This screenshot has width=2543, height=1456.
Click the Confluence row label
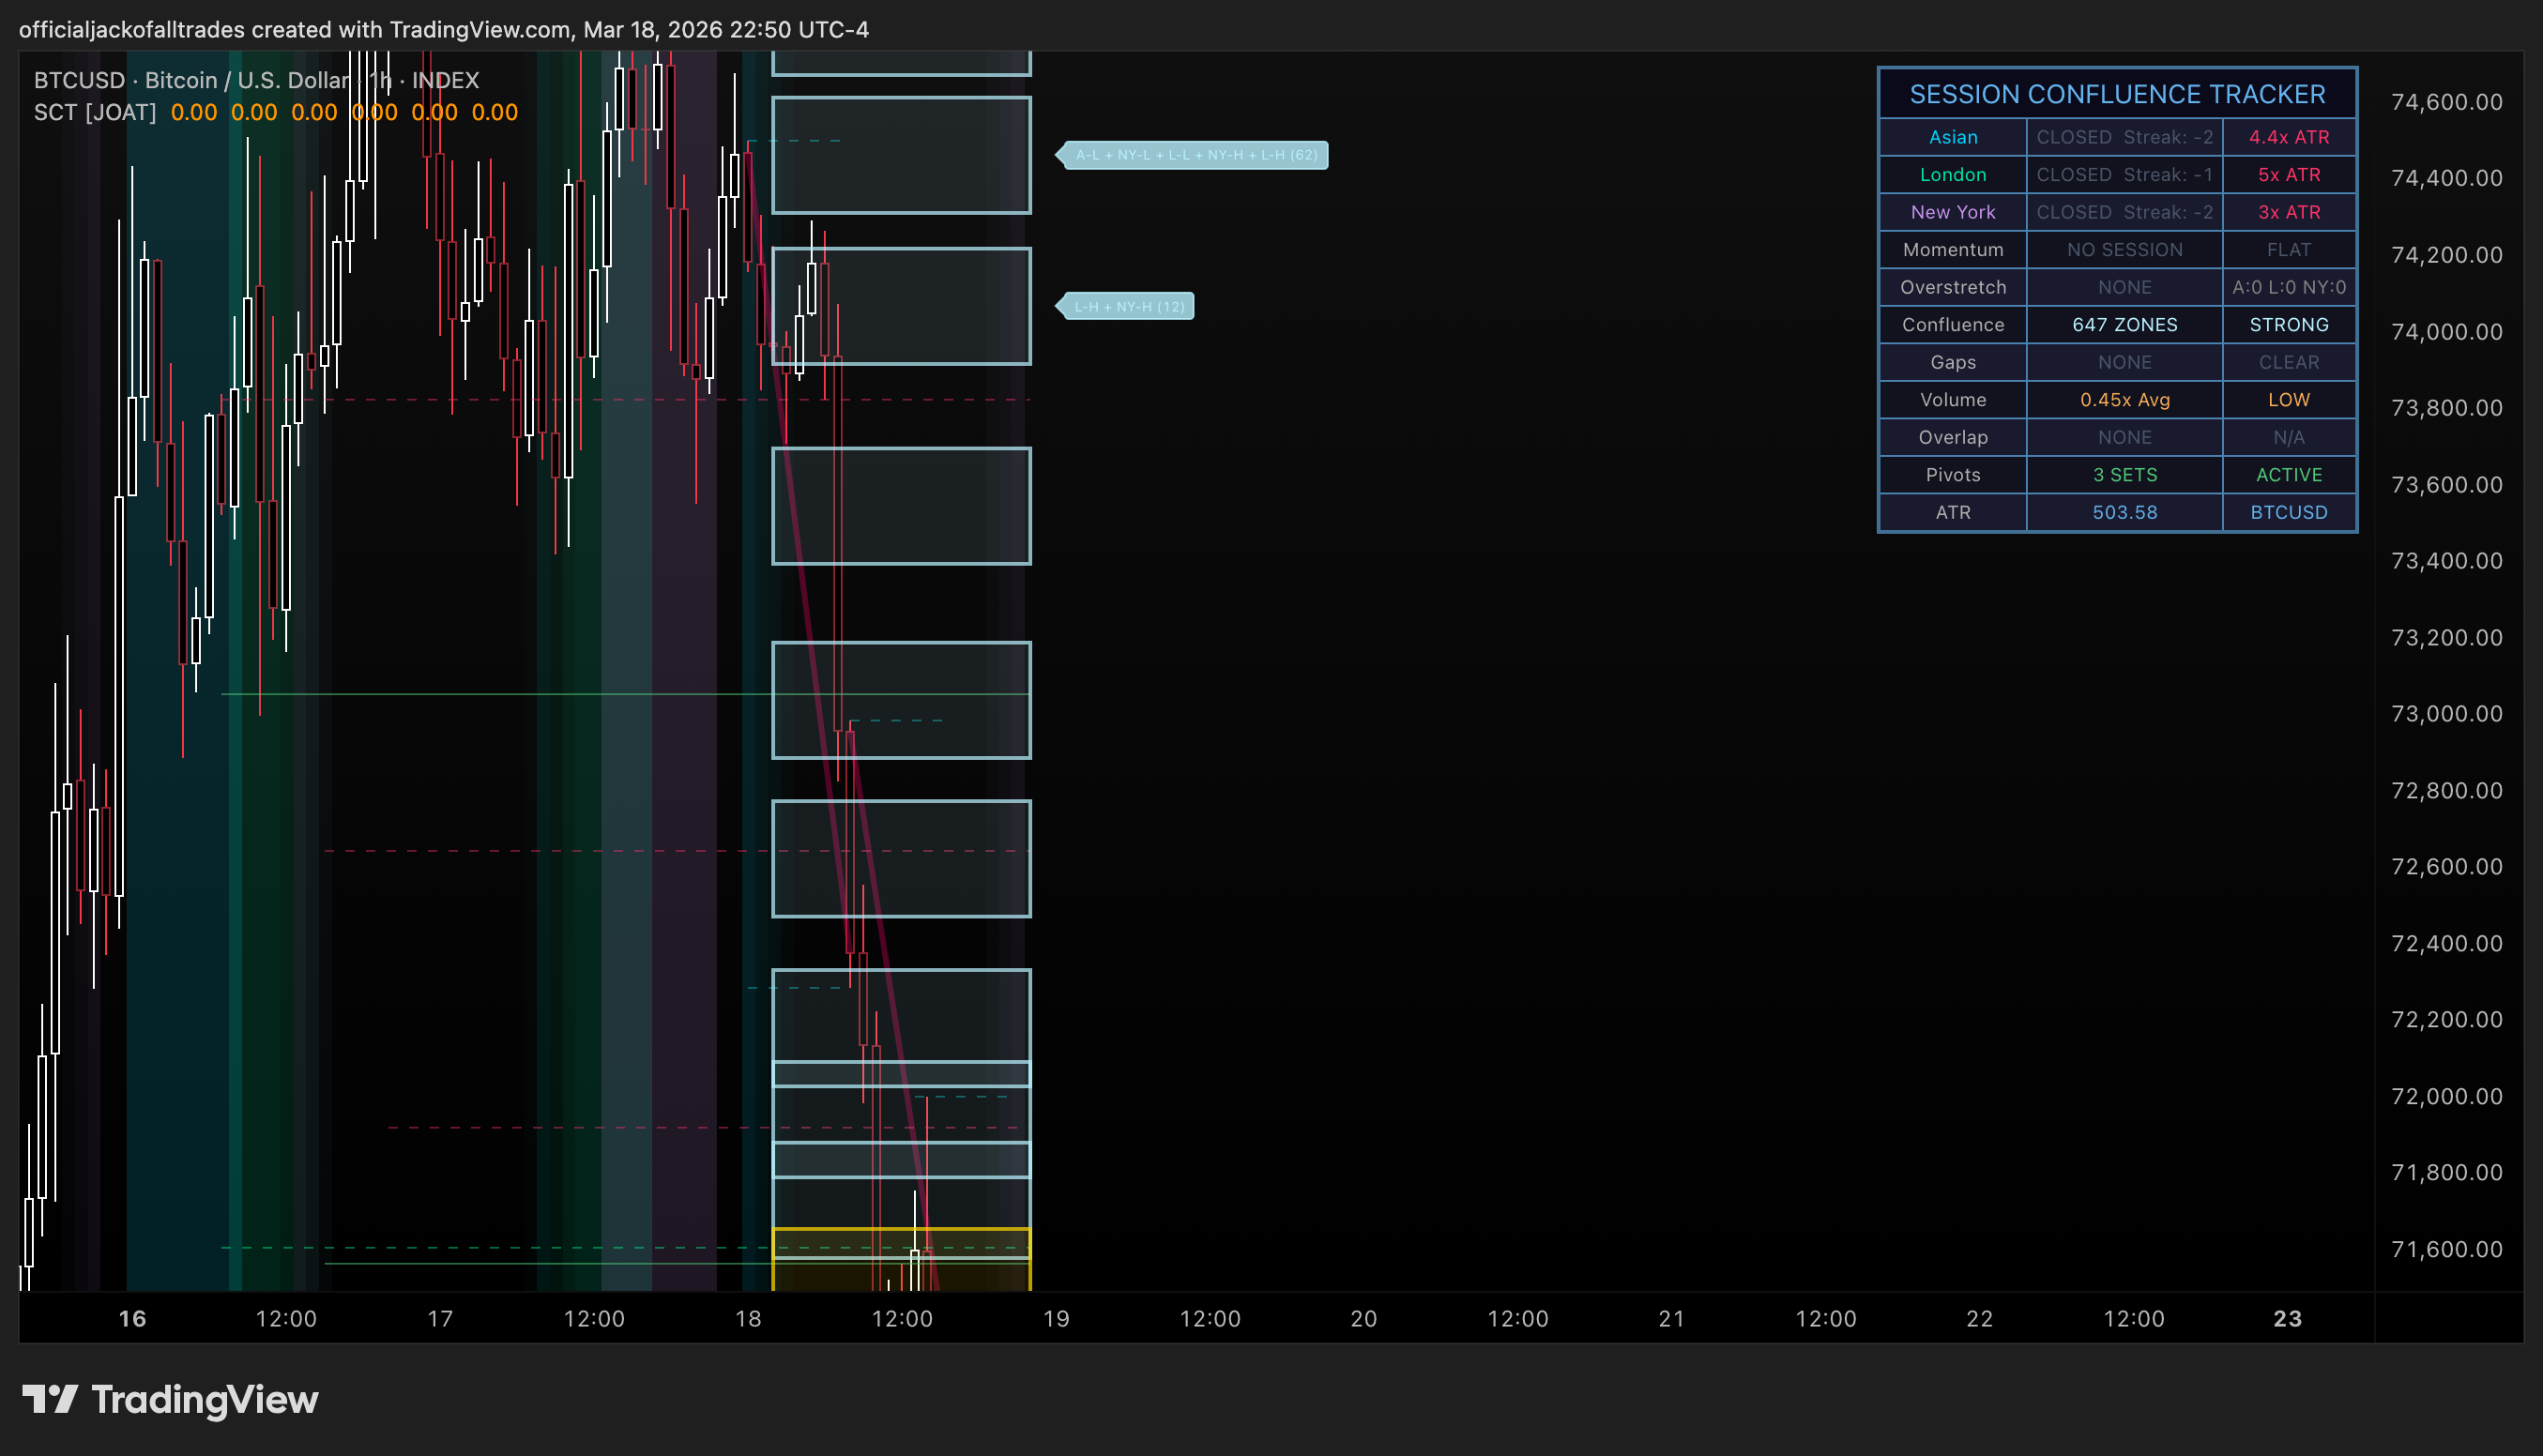pyautogui.click(x=1952, y=324)
